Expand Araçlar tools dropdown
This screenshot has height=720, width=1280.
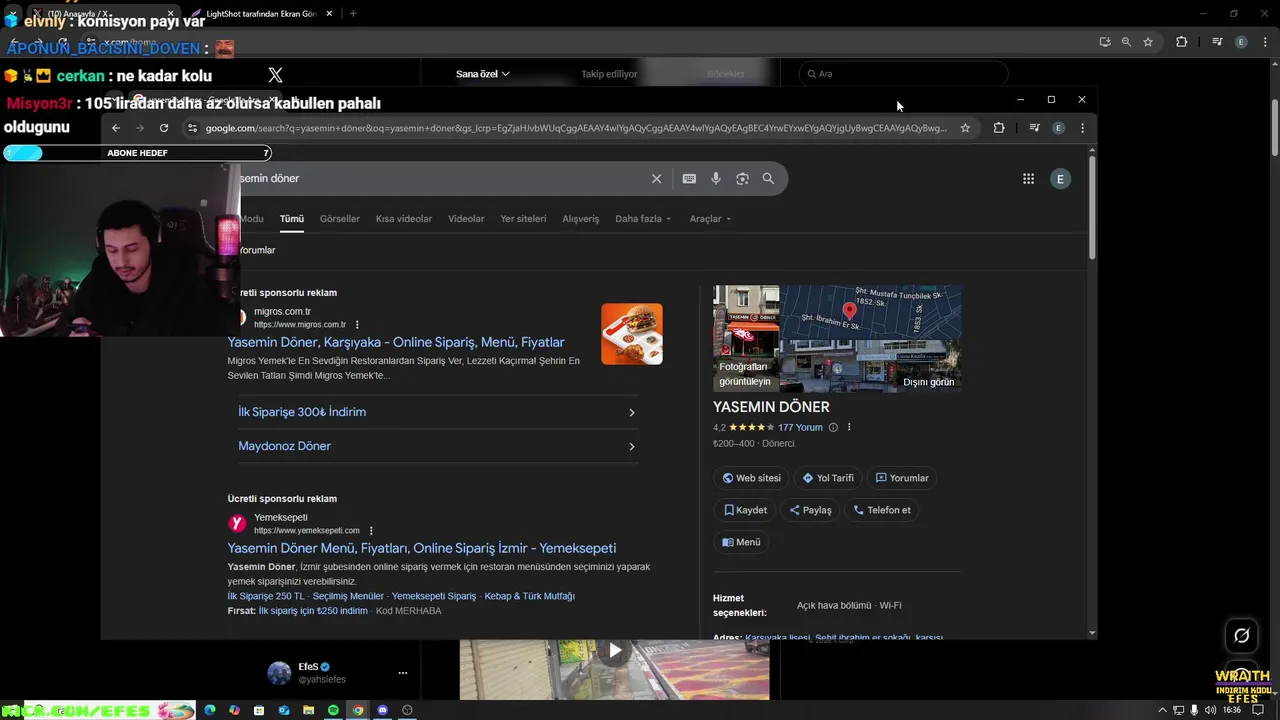click(710, 219)
